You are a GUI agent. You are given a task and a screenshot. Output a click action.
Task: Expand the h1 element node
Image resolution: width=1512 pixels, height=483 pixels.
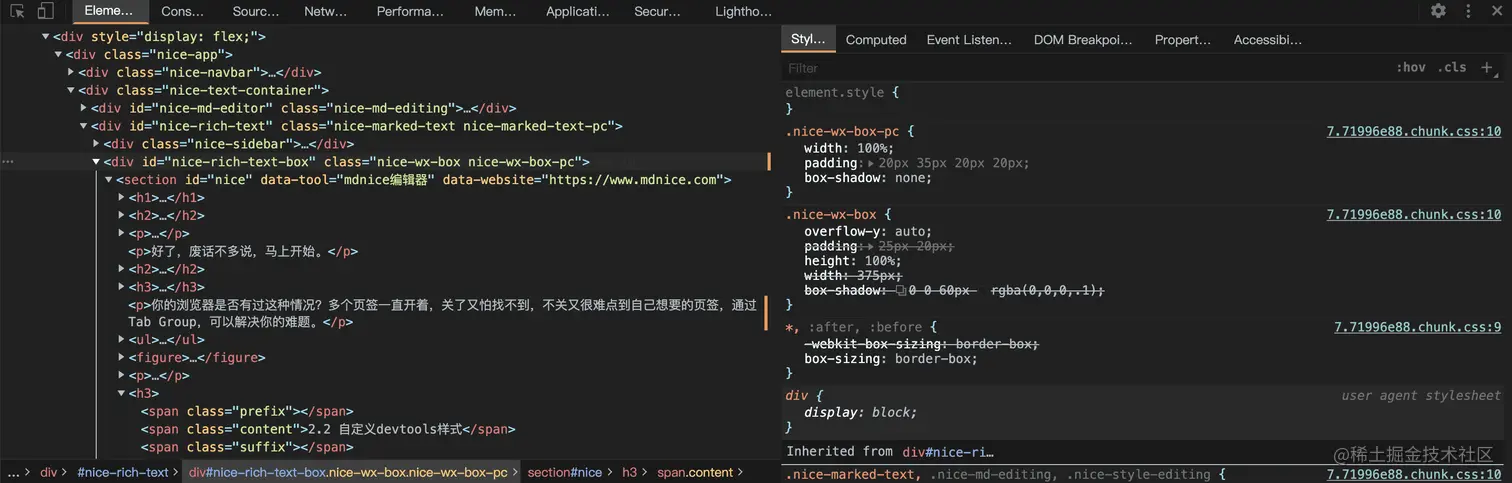(x=121, y=198)
